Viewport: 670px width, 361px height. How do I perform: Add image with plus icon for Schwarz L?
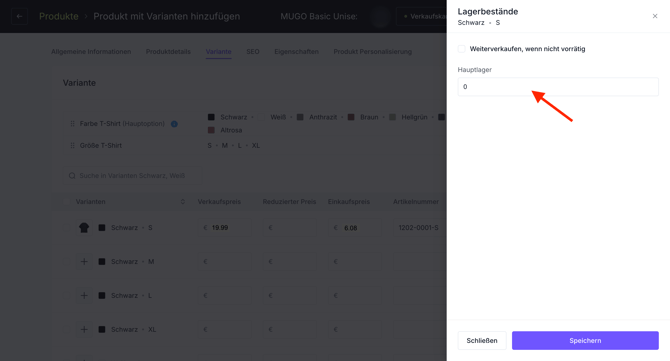click(84, 295)
